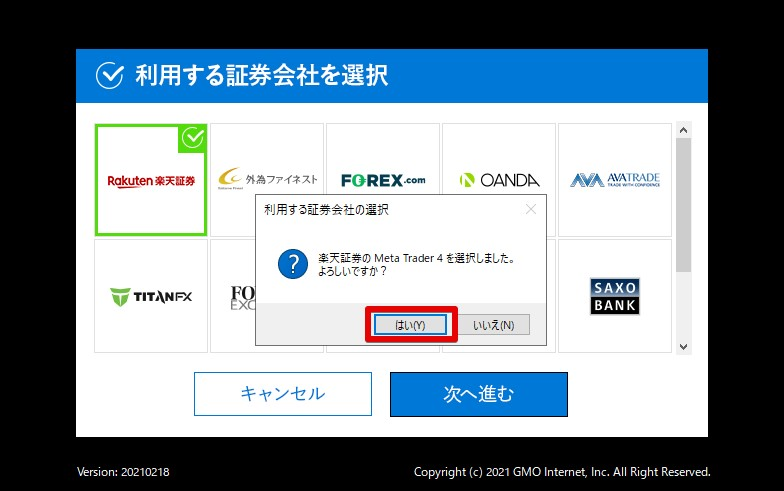Close the 利用する証券会社の選択 dialog
The height and width of the screenshot is (491, 784).
(531, 209)
